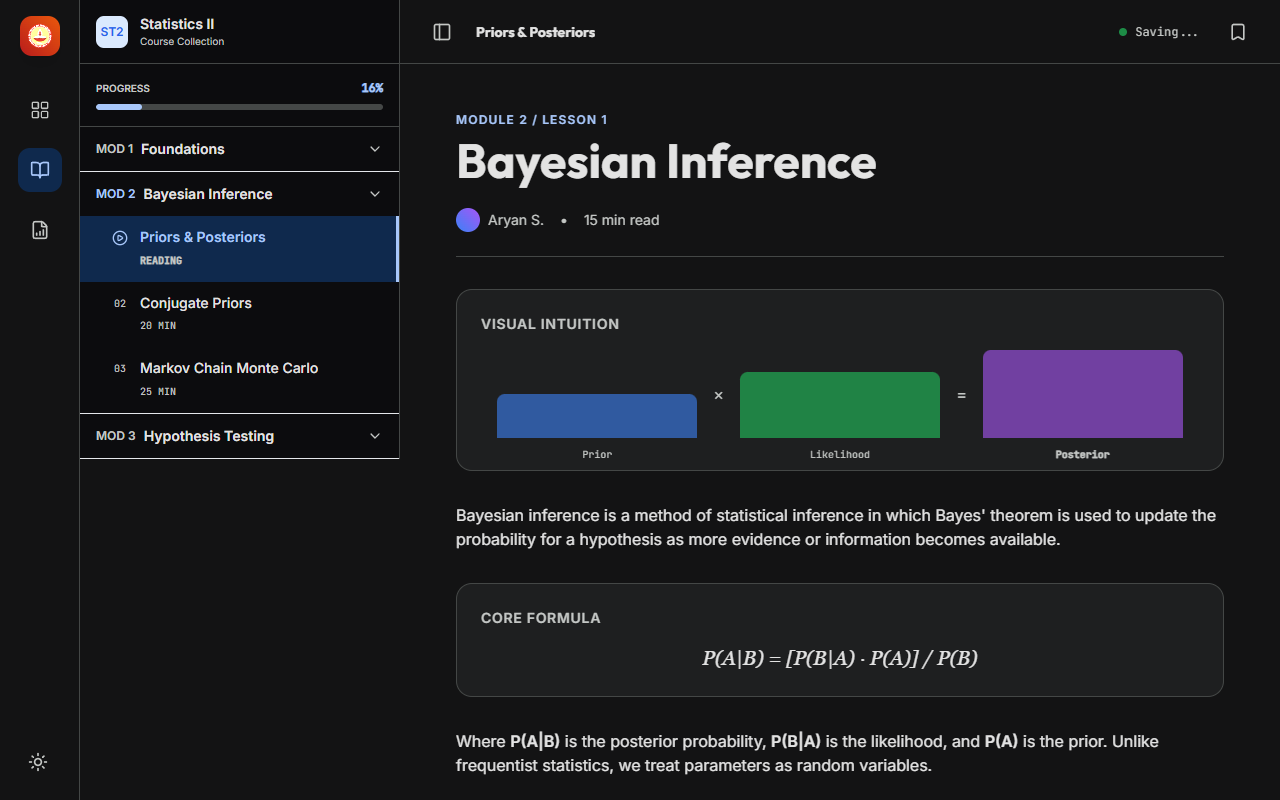The height and width of the screenshot is (800, 1280).
Task: Toggle sidebar panel visibility
Action: pyautogui.click(x=442, y=32)
